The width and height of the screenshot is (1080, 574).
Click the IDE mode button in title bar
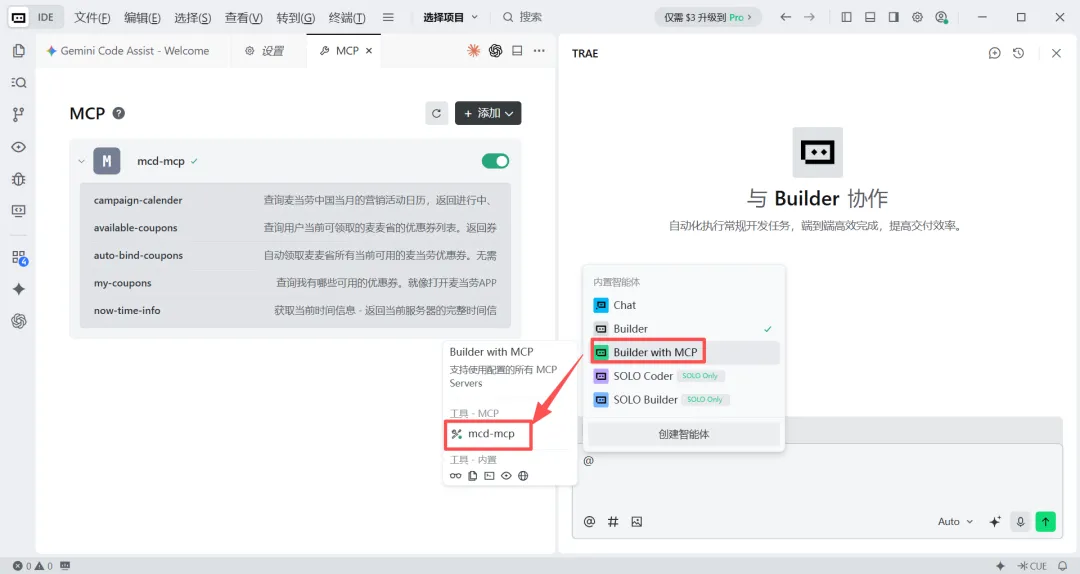pyautogui.click(x=37, y=17)
